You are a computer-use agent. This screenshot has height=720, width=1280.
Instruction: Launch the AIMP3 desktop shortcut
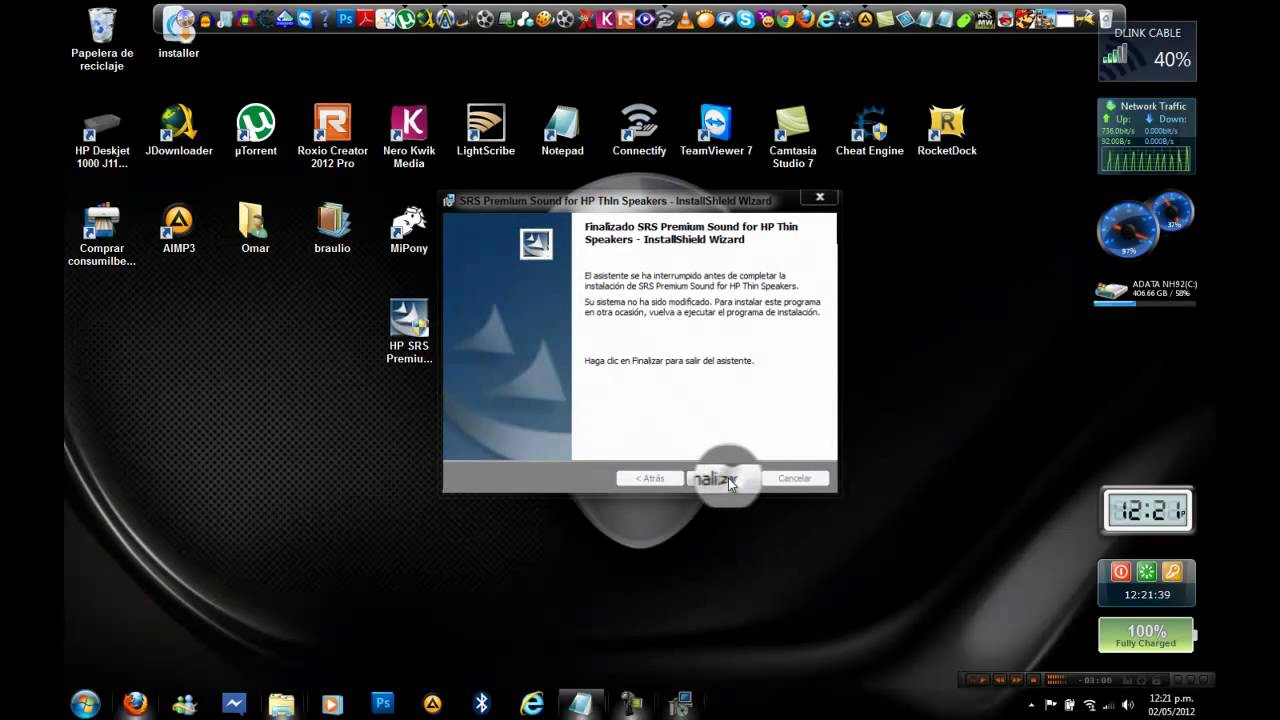[179, 229]
